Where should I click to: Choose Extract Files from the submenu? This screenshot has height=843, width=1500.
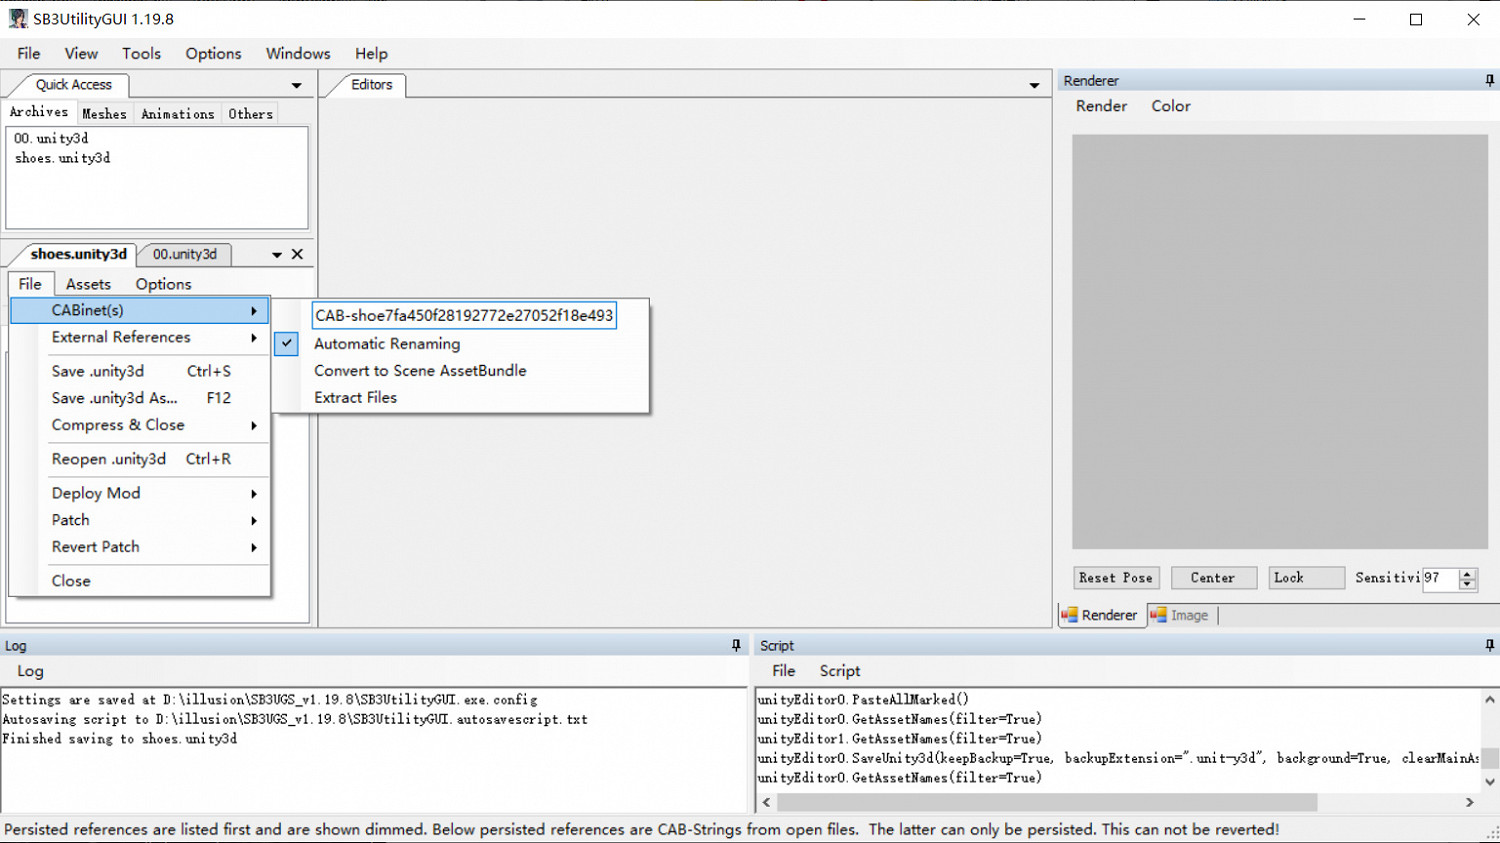point(355,397)
